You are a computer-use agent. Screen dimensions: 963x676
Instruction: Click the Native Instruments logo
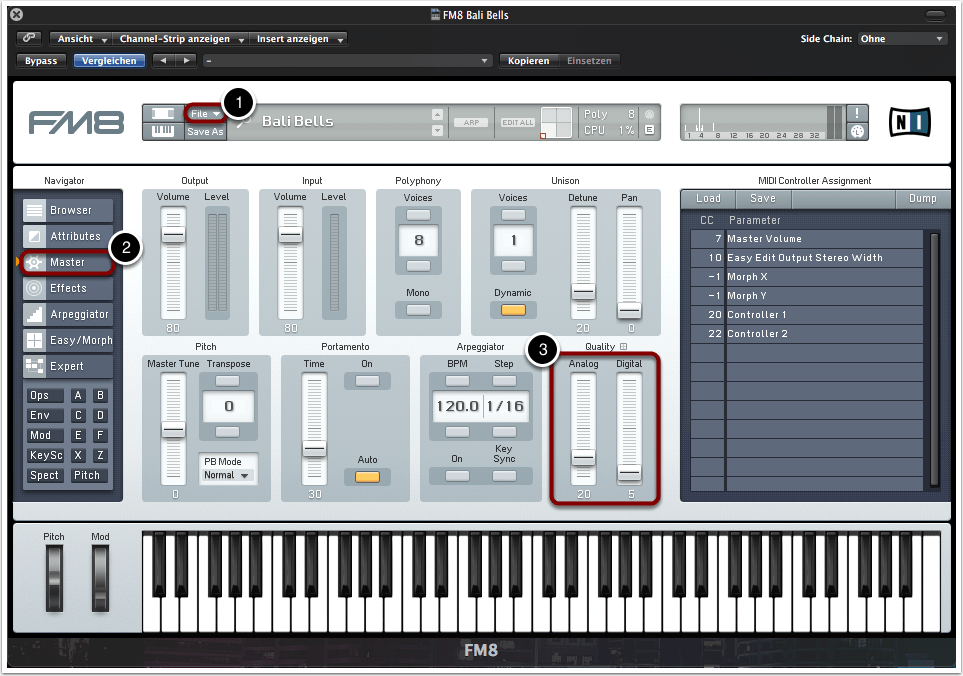909,122
